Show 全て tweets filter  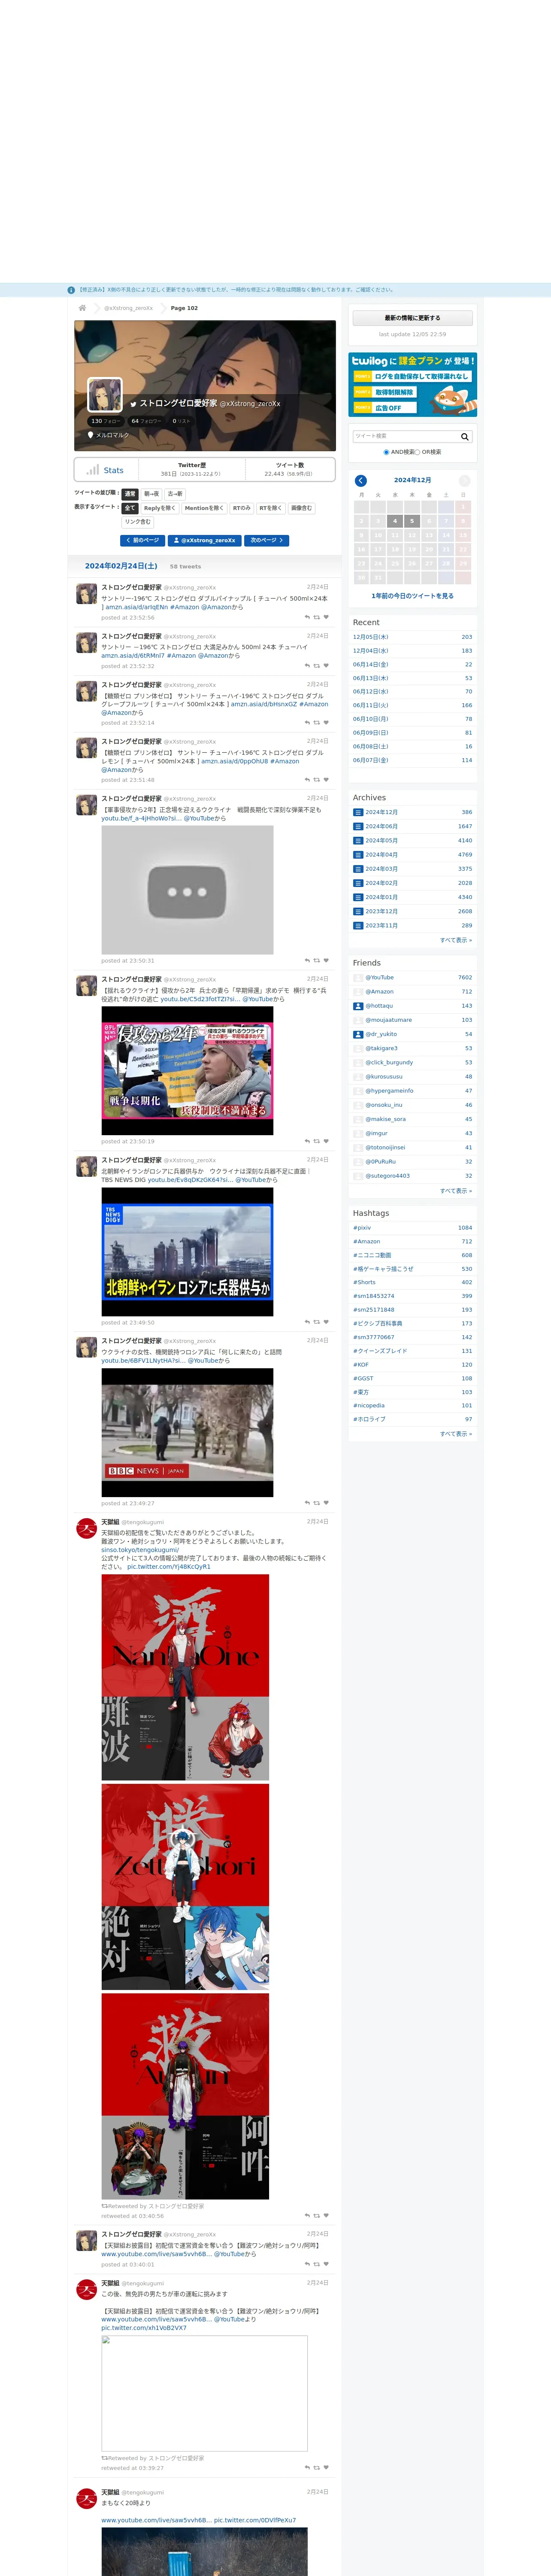[130, 508]
